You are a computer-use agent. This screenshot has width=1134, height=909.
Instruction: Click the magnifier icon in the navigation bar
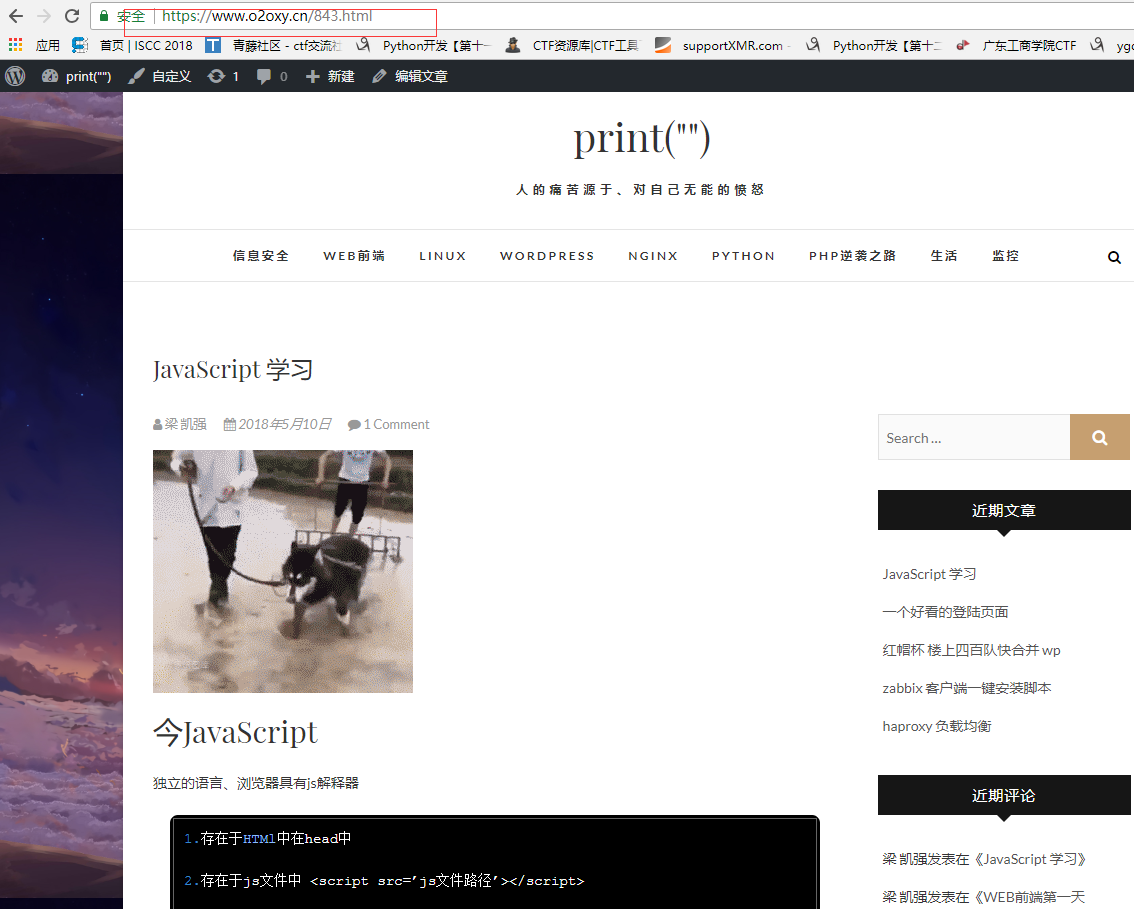click(x=1114, y=257)
